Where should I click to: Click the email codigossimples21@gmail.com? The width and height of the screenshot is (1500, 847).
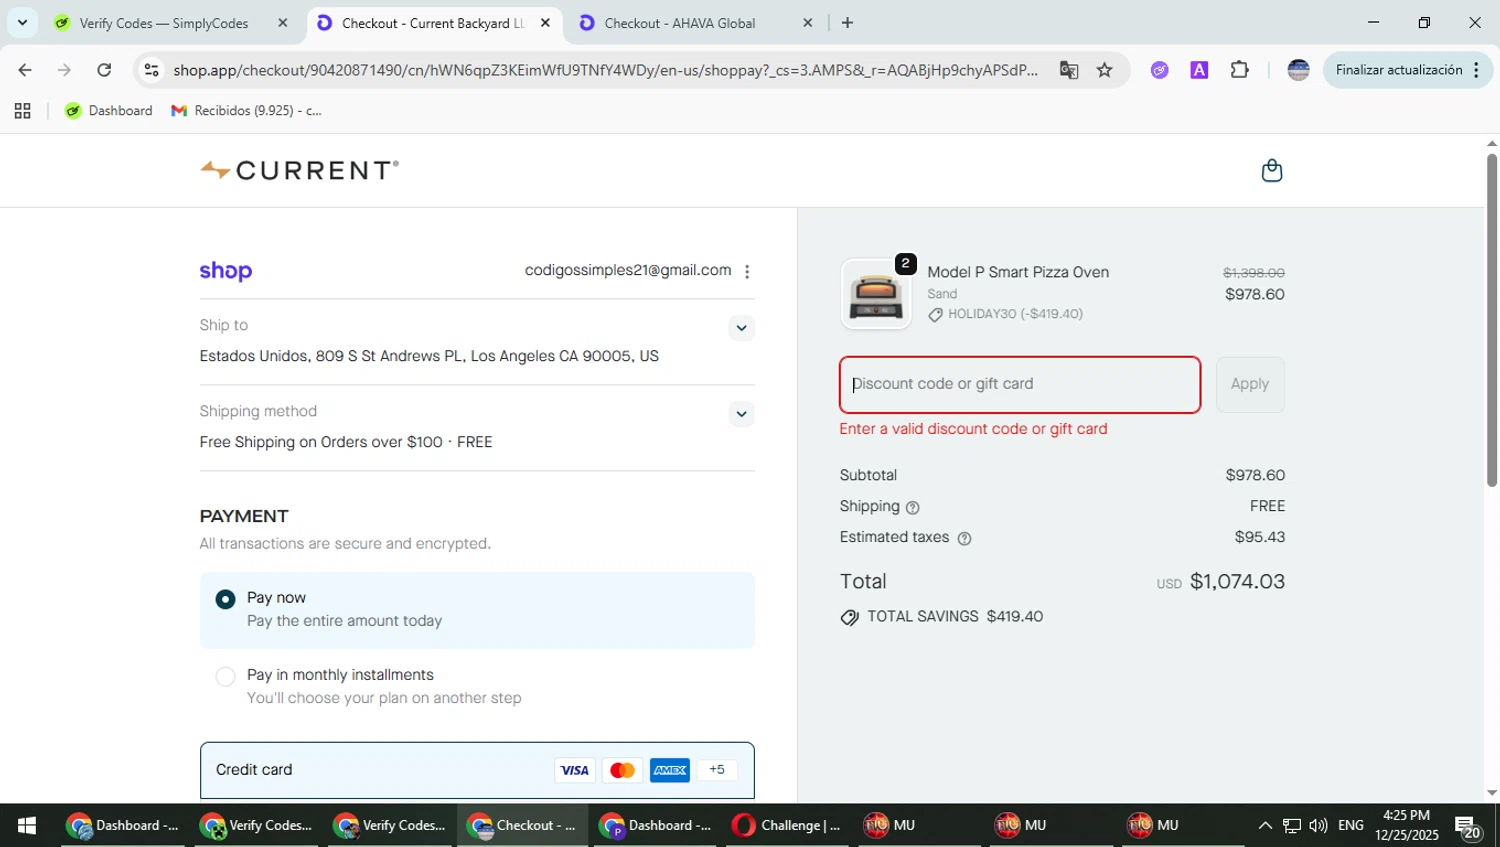(627, 270)
